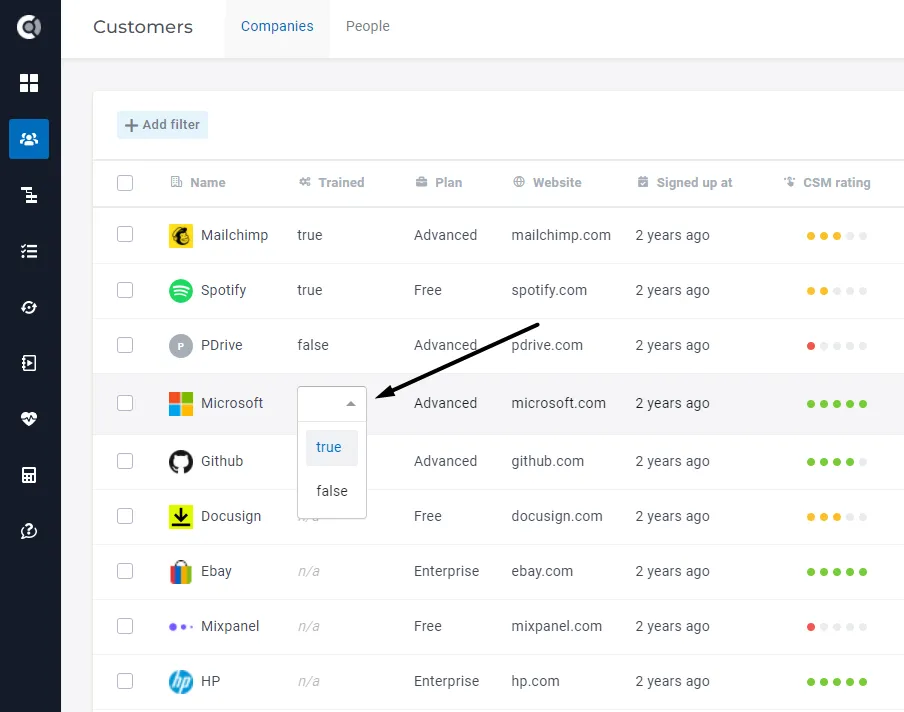The image size is (904, 712).
Task: Open the hierarchy tree icon in the sidebar
Action: [x=29, y=195]
